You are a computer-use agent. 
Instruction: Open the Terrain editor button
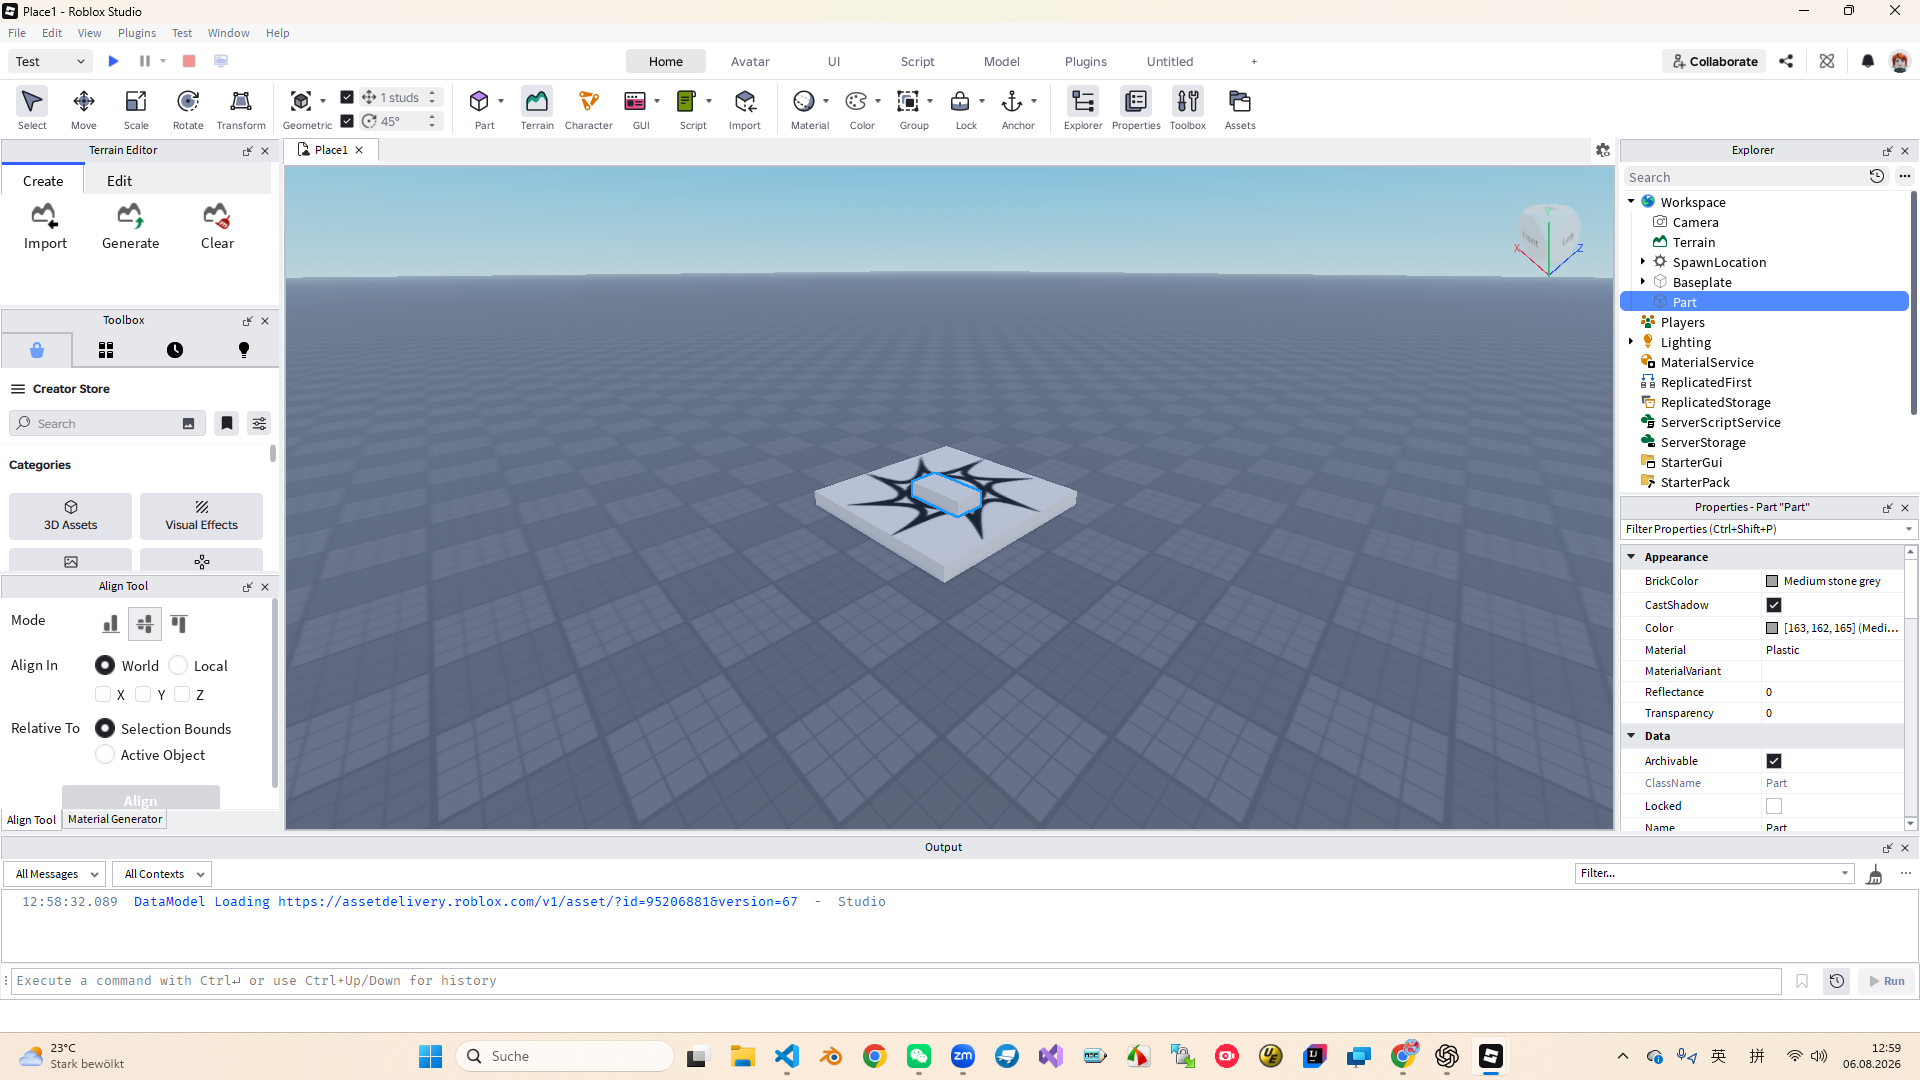pyautogui.click(x=537, y=109)
